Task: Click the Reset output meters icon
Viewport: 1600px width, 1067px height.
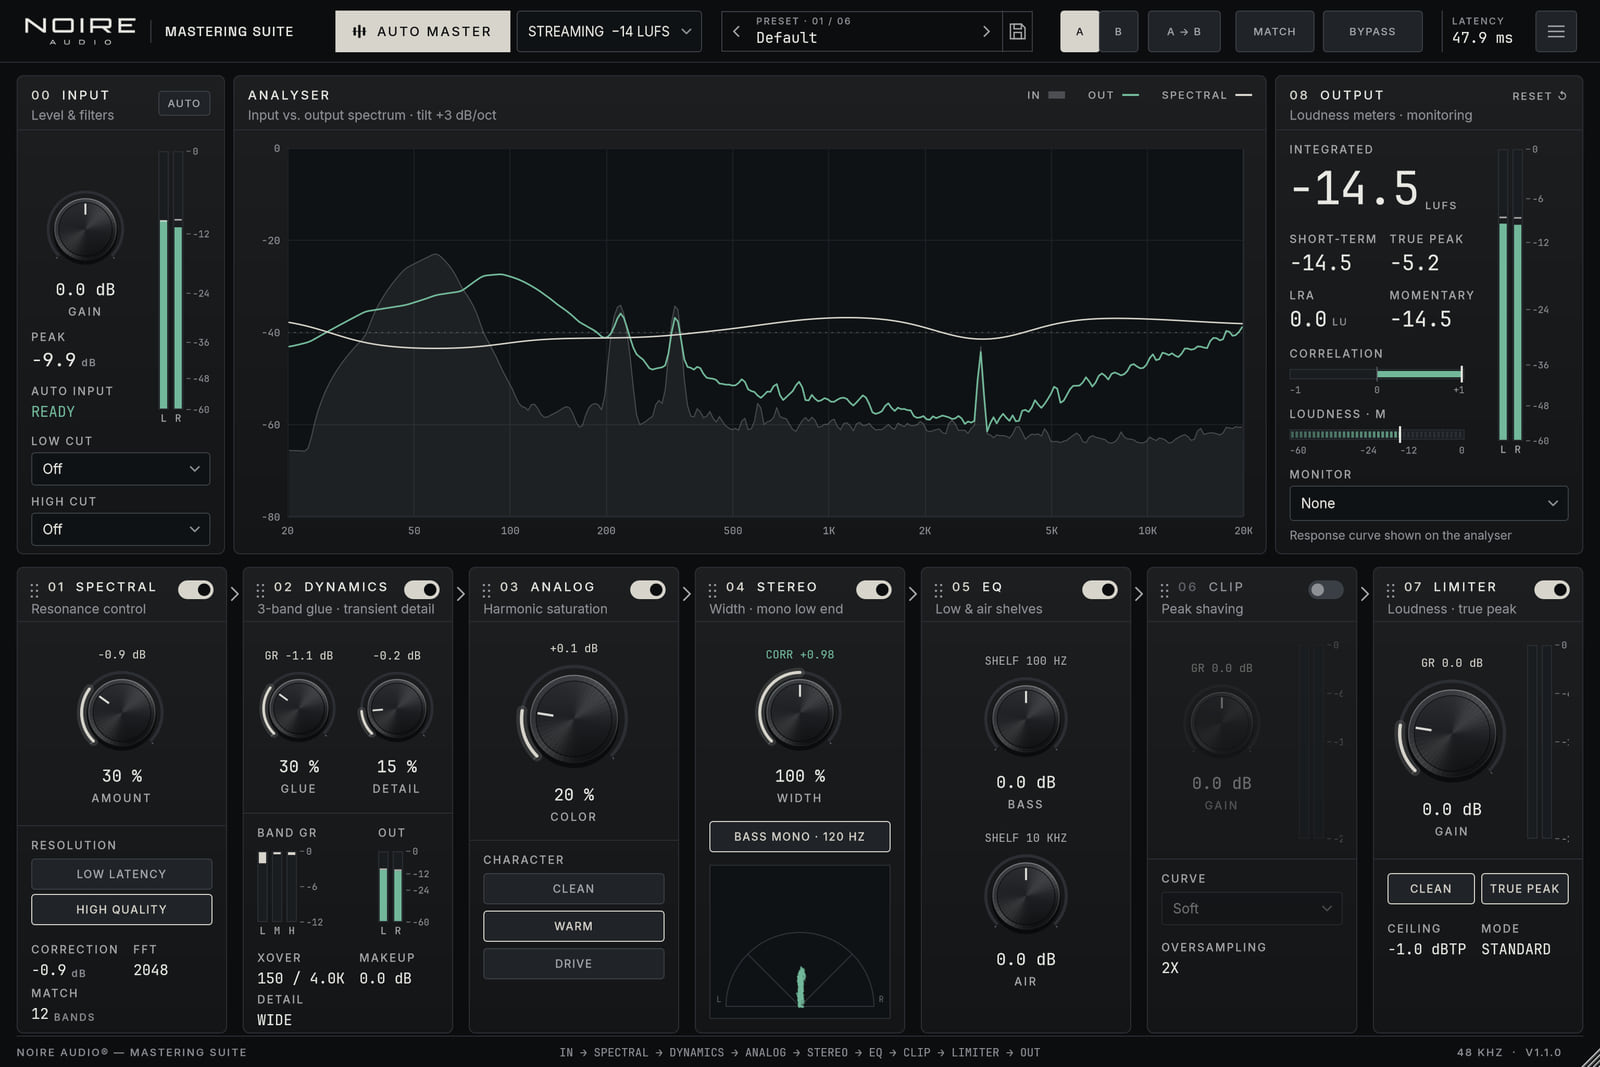Action: (x=1562, y=96)
